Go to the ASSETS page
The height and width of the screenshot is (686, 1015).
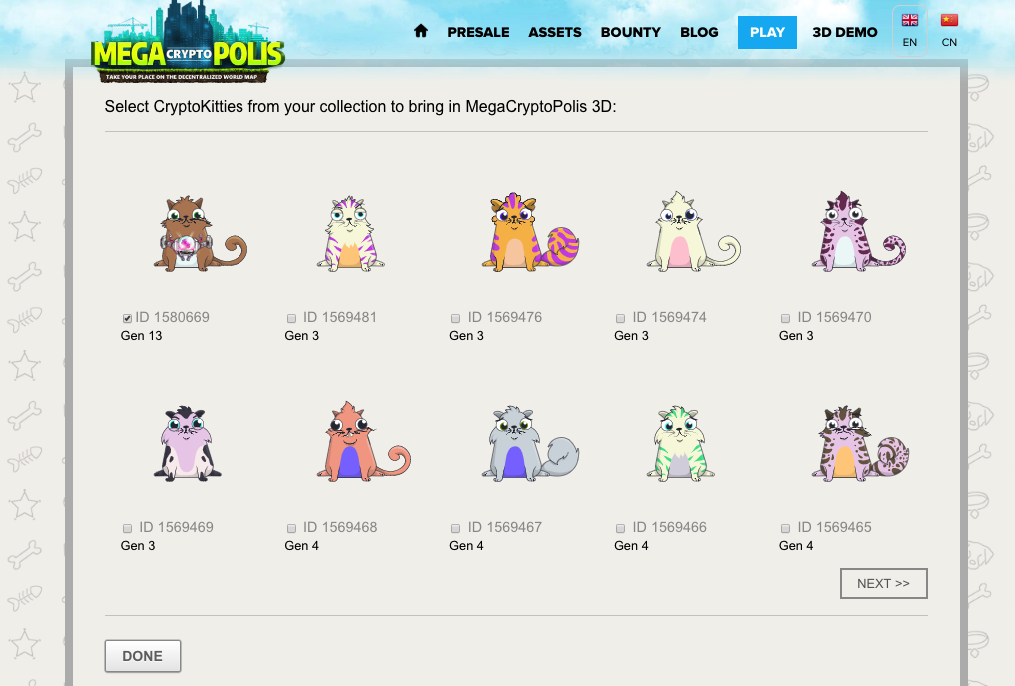click(555, 32)
